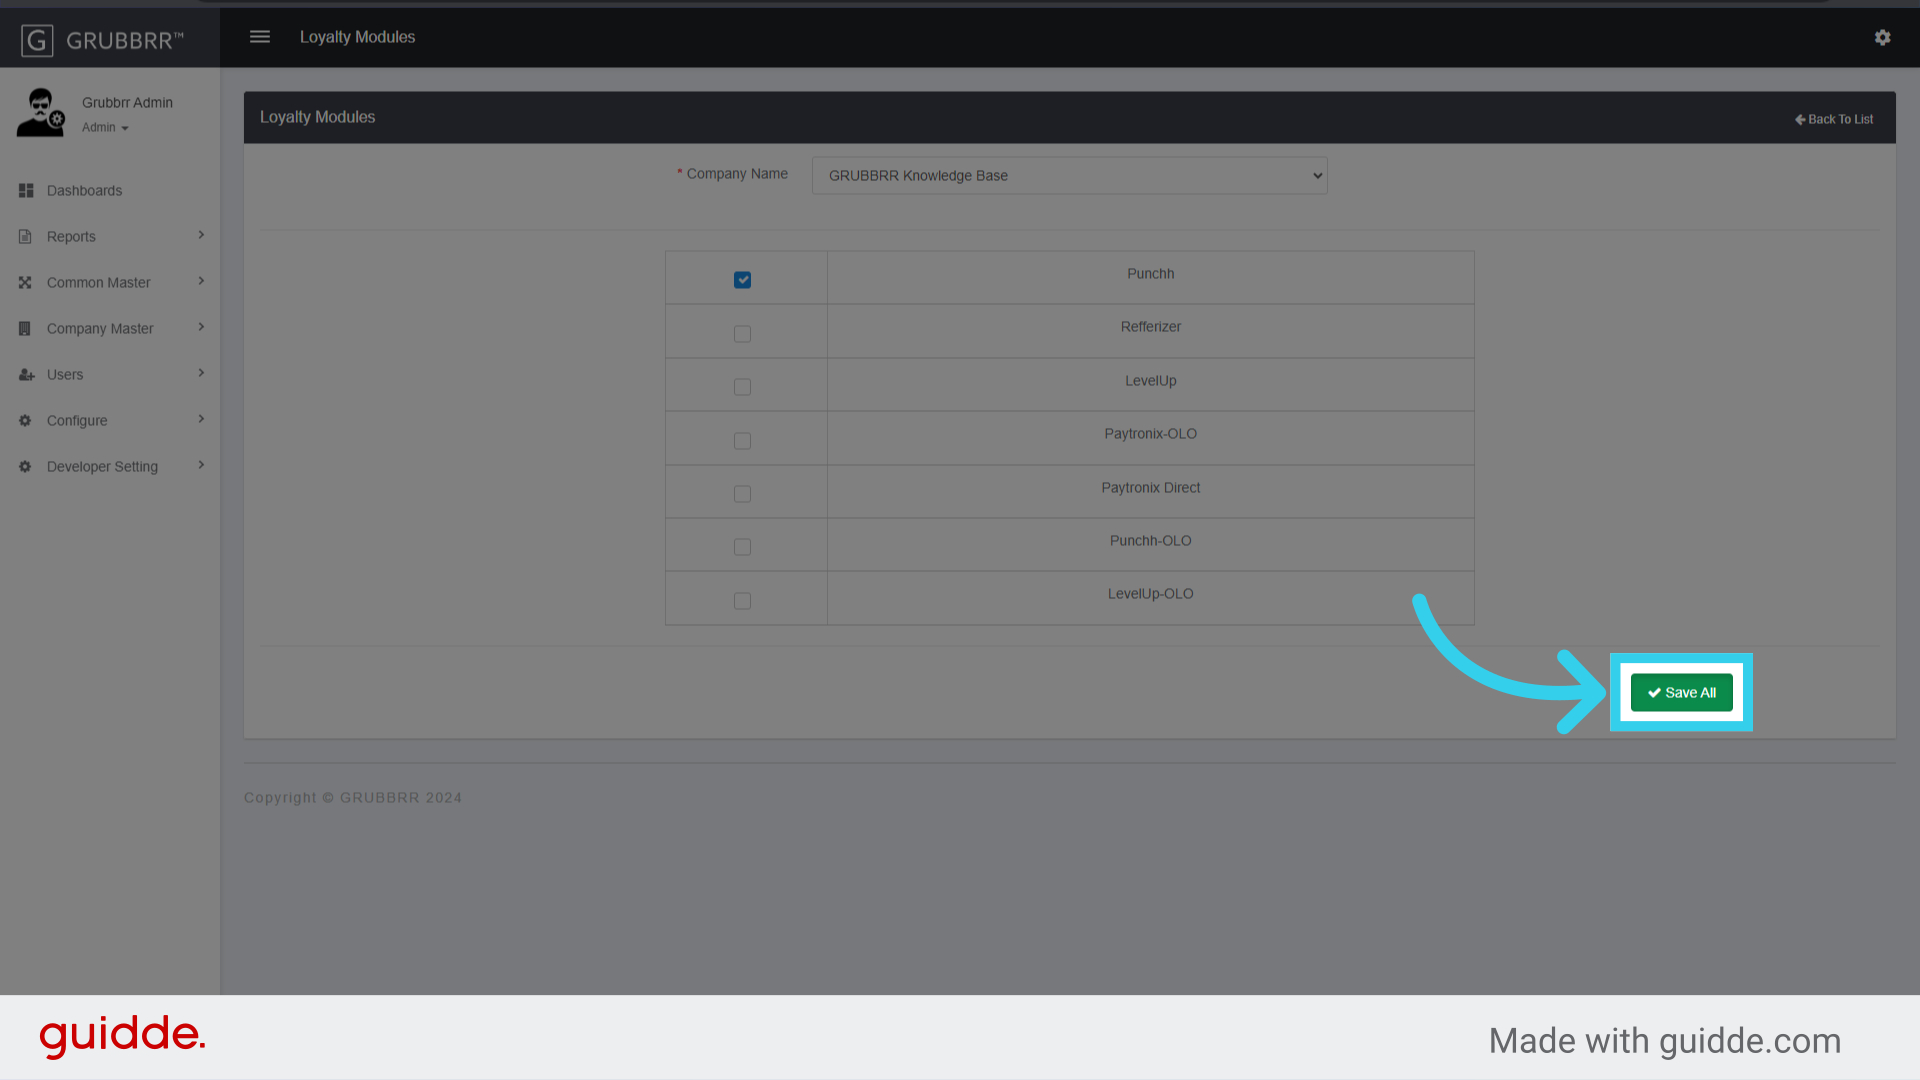
Task: Click the Paytronix-OLO module name
Action: (1150, 433)
